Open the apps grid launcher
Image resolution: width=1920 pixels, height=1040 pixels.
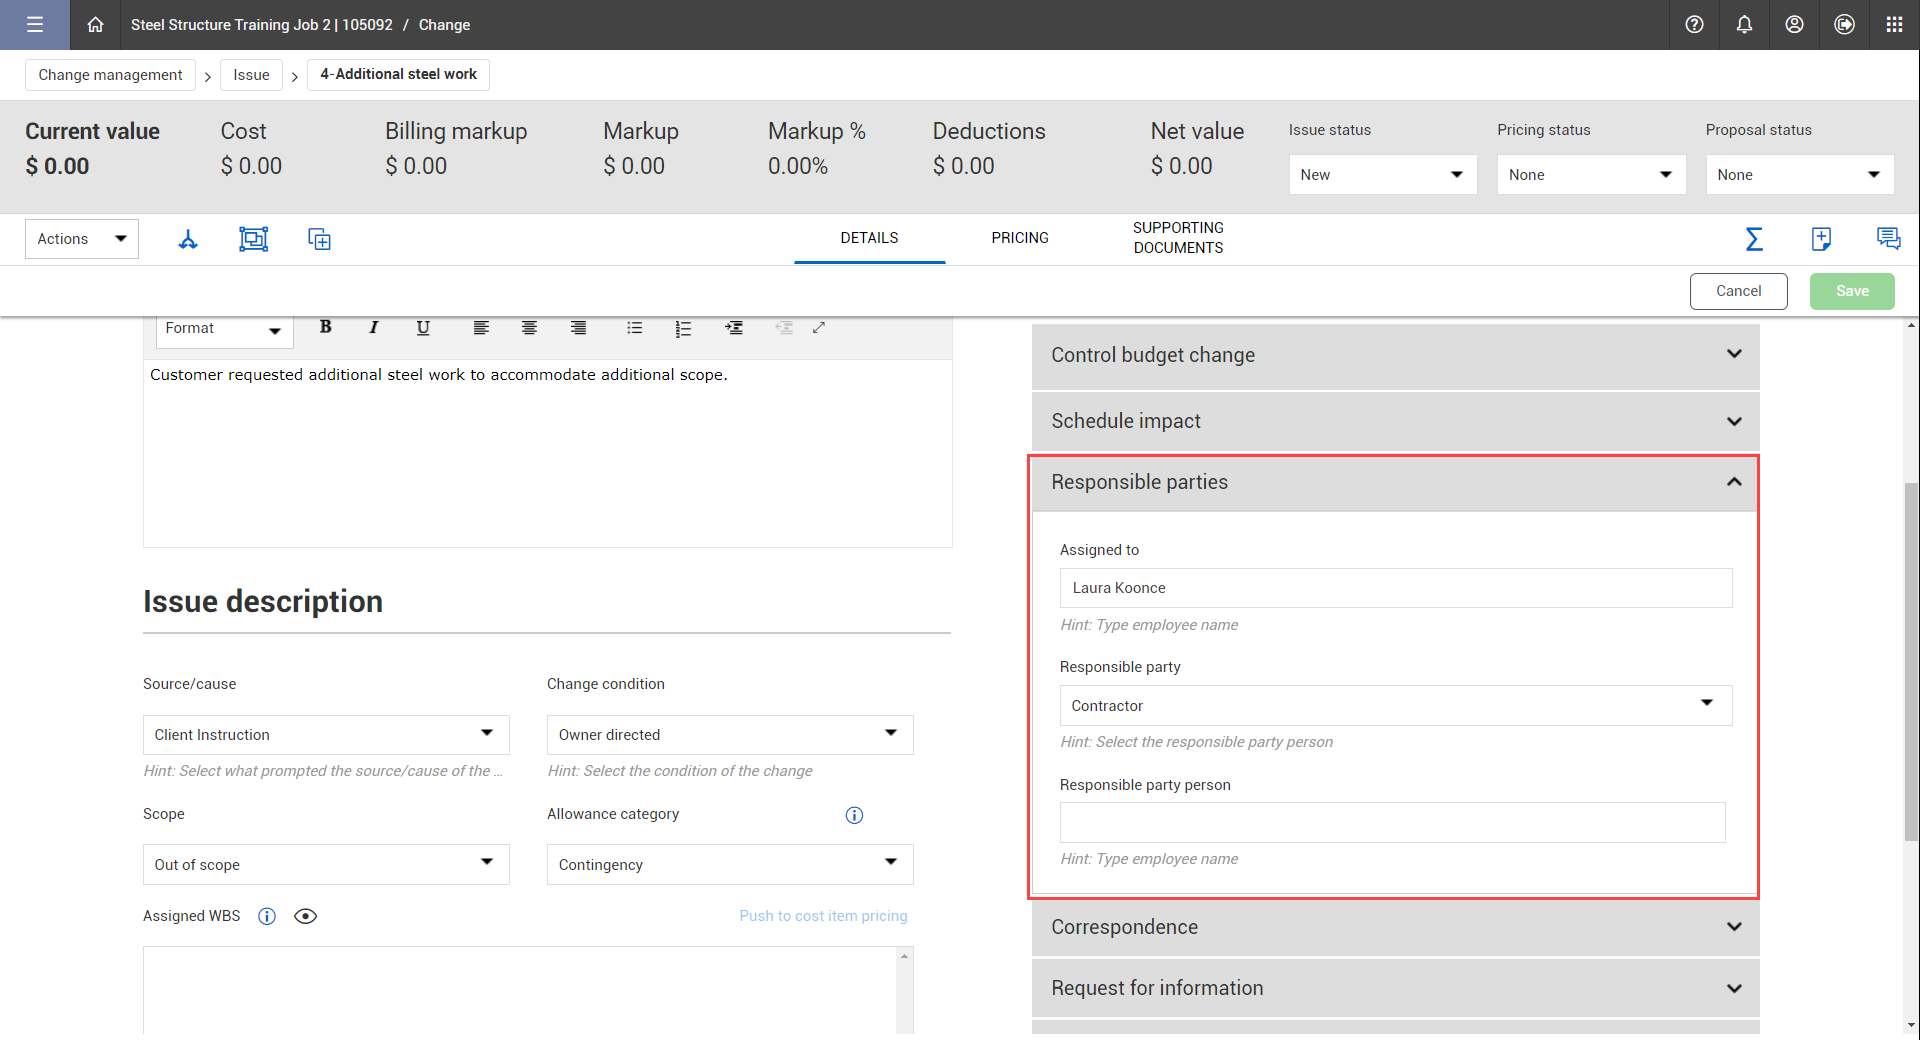(1894, 25)
